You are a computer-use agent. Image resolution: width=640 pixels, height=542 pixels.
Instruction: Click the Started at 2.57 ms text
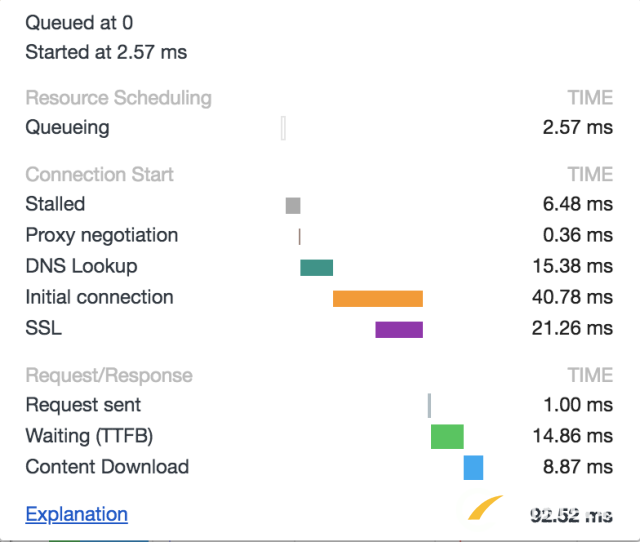(106, 52)
